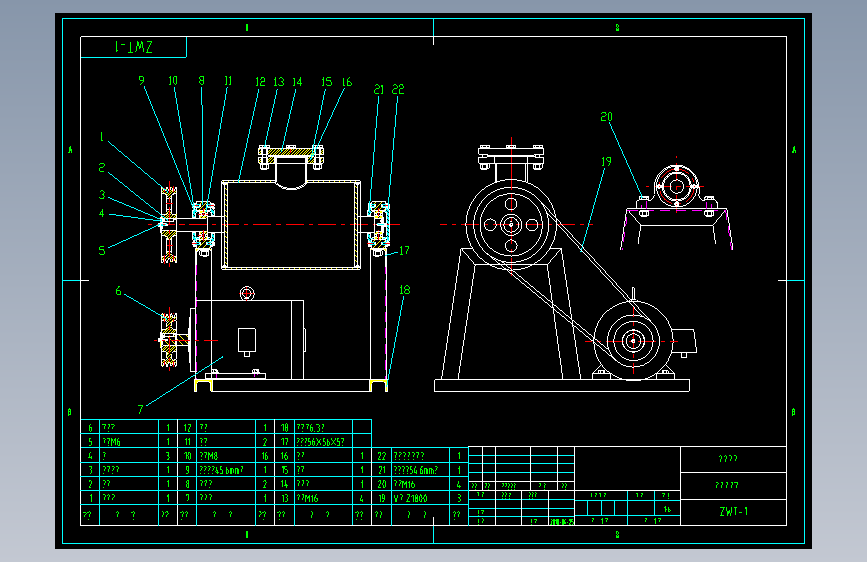The height and width of the screenshot is (562, 867).
Task: Click quantity '3' in the V-belt row
Action: tap(458, 498)
